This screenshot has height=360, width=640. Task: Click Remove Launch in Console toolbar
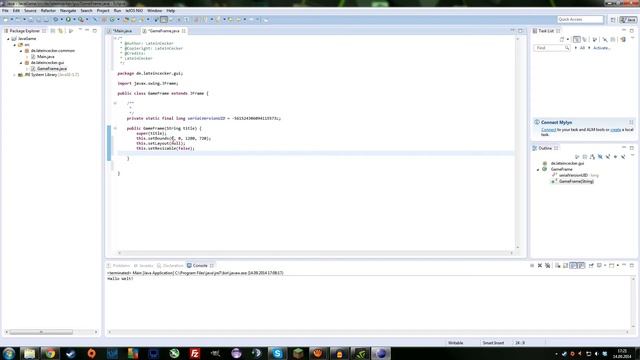pos(540,266)
